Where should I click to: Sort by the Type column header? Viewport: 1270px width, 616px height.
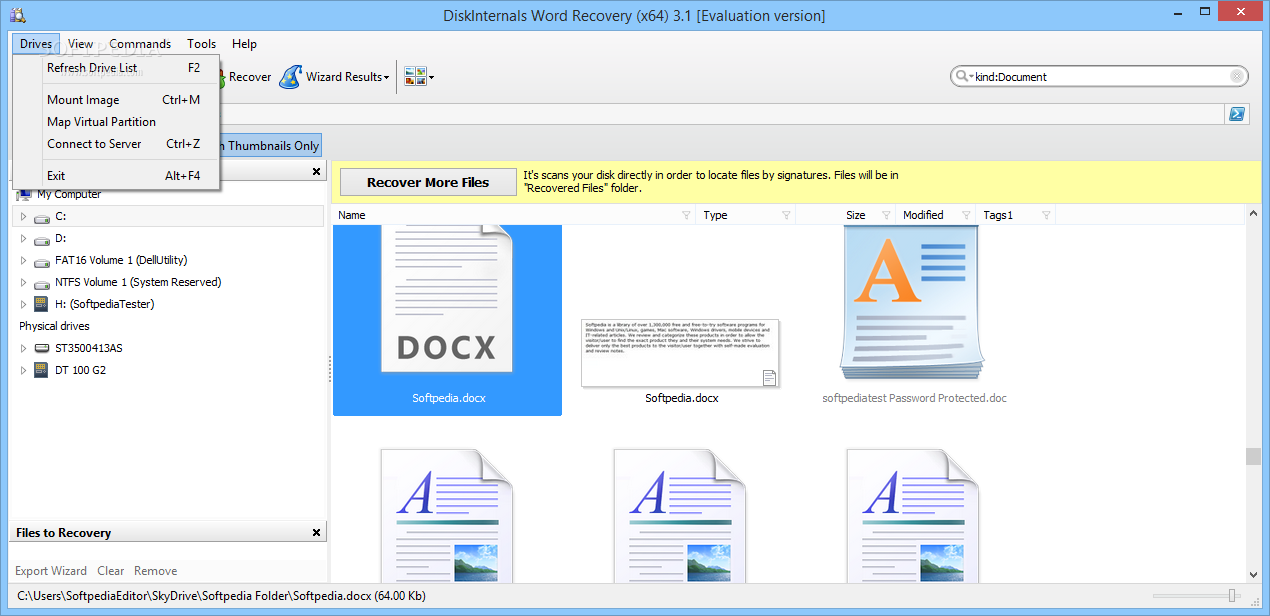point(715,215)
